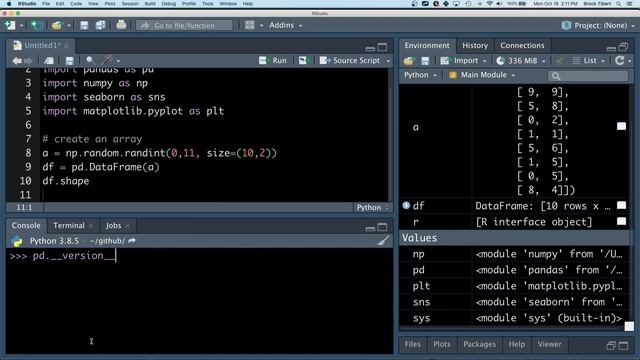Screen dimensions: 640x360
Task: Switch to the Files tab
Action: 412,344
